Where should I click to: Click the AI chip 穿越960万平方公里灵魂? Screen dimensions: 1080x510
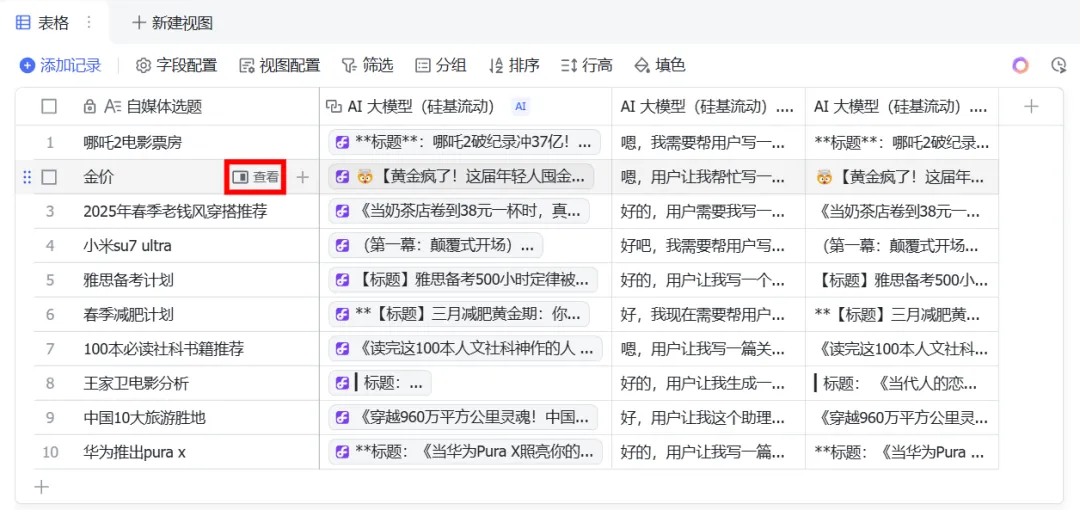click(x=464, y=418)
